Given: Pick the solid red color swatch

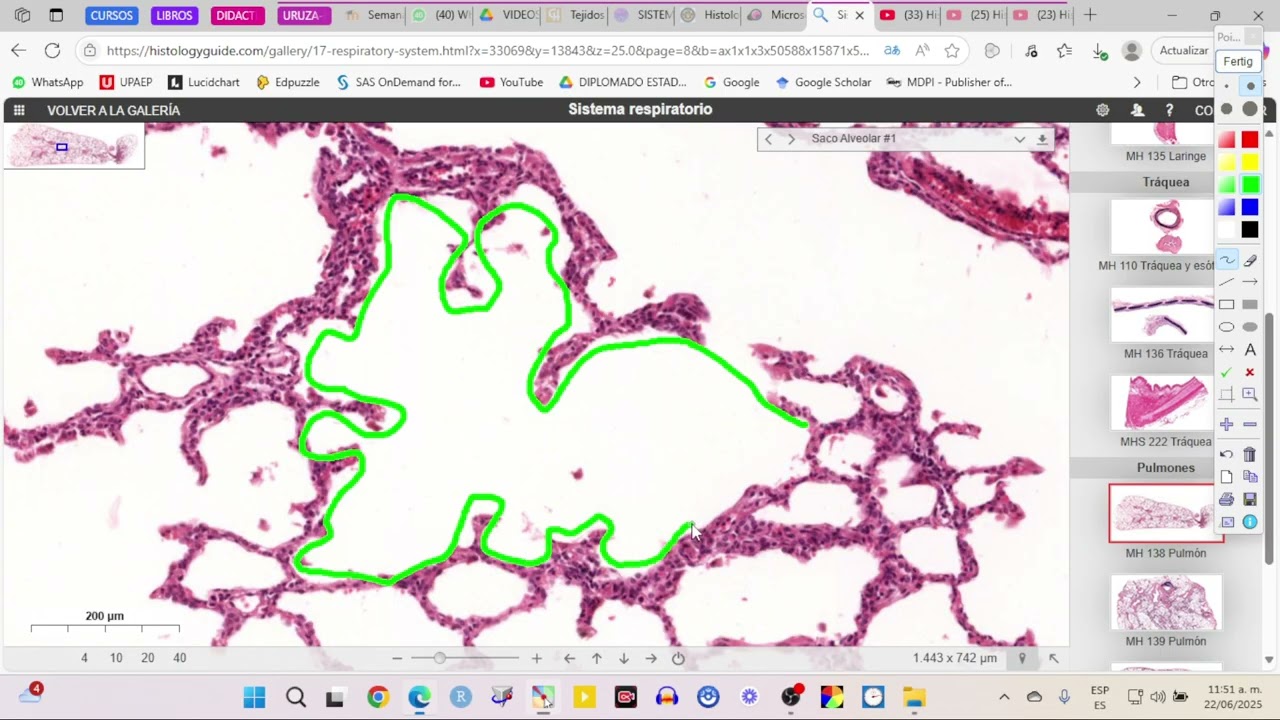Looking at the screenshot, I should [1250, 139].
